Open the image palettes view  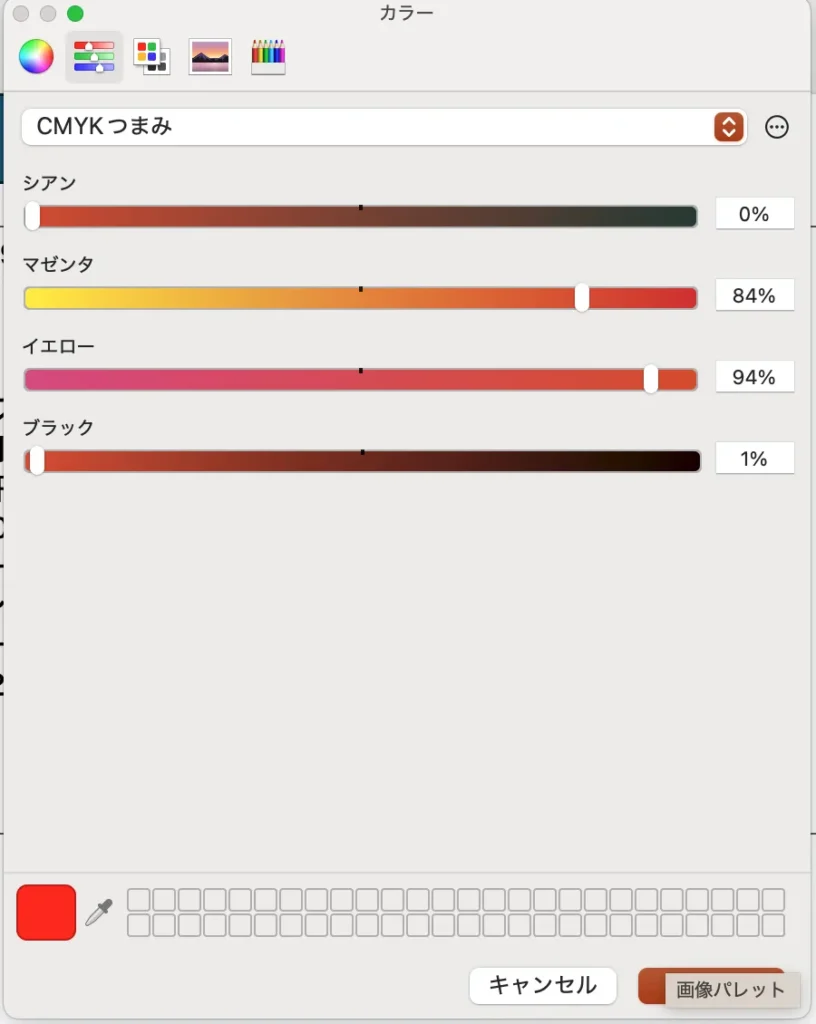coord(210,56)
